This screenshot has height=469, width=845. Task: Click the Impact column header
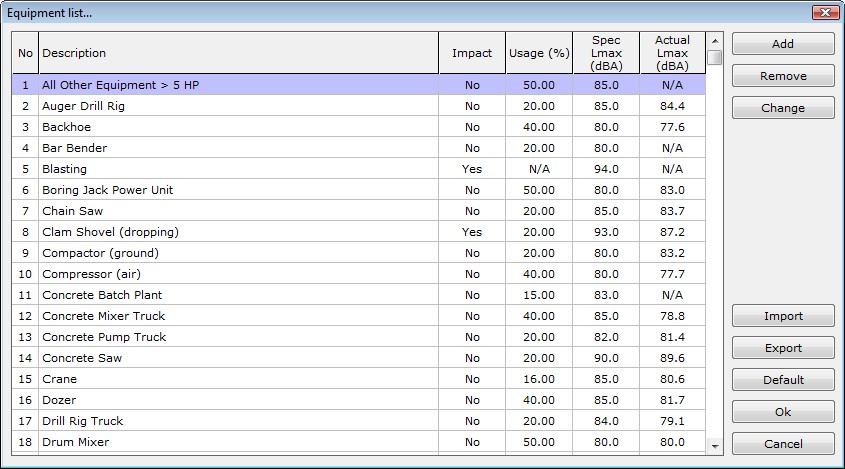pos(472,53)
